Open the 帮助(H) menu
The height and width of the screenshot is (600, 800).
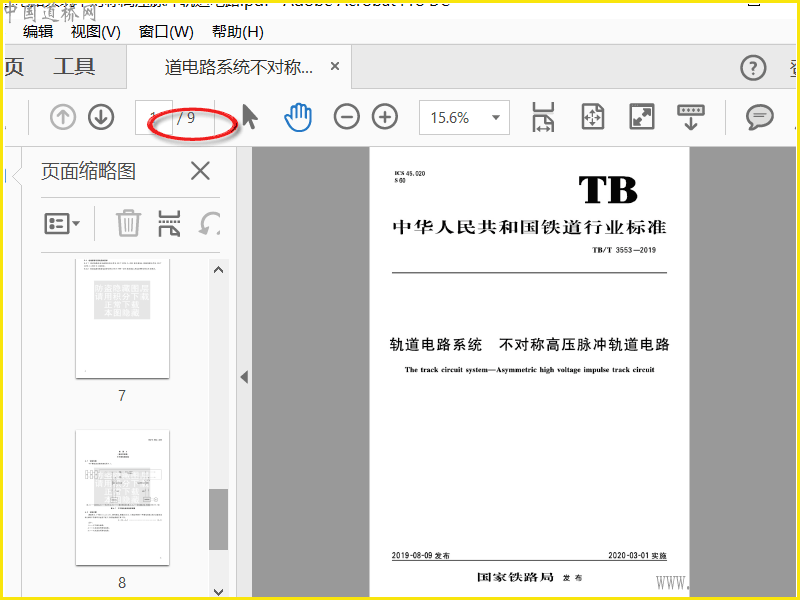(238, 32)
